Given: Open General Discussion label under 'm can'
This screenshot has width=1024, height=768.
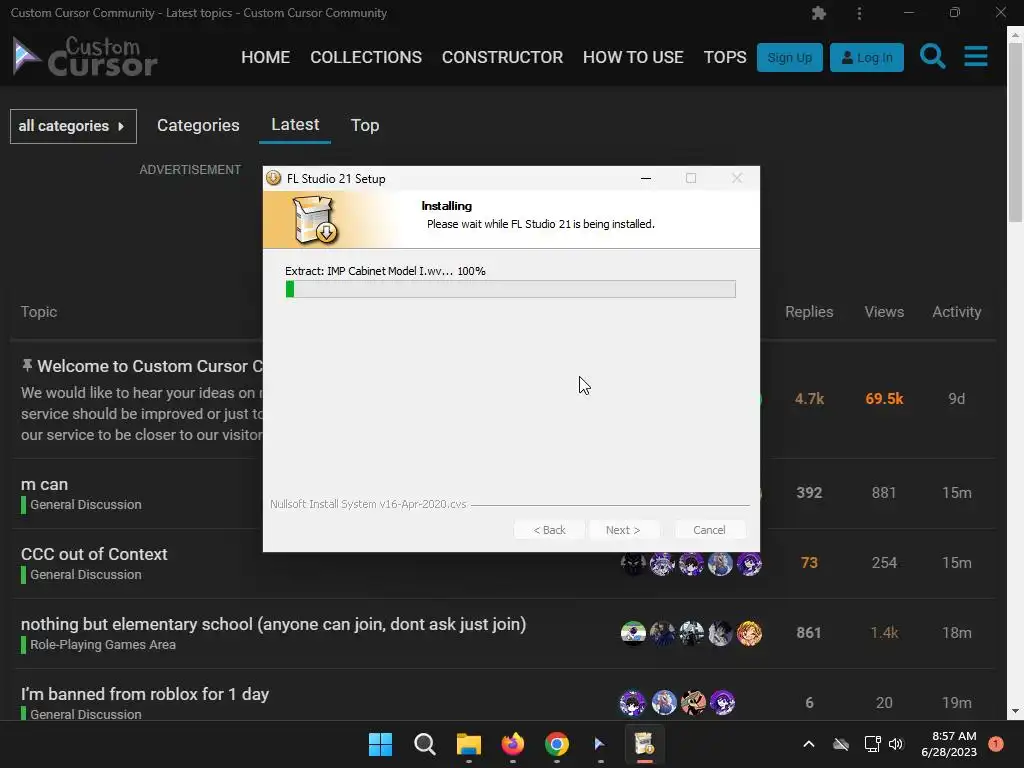Looking at the screenshot, I should (x=86, y=505).
